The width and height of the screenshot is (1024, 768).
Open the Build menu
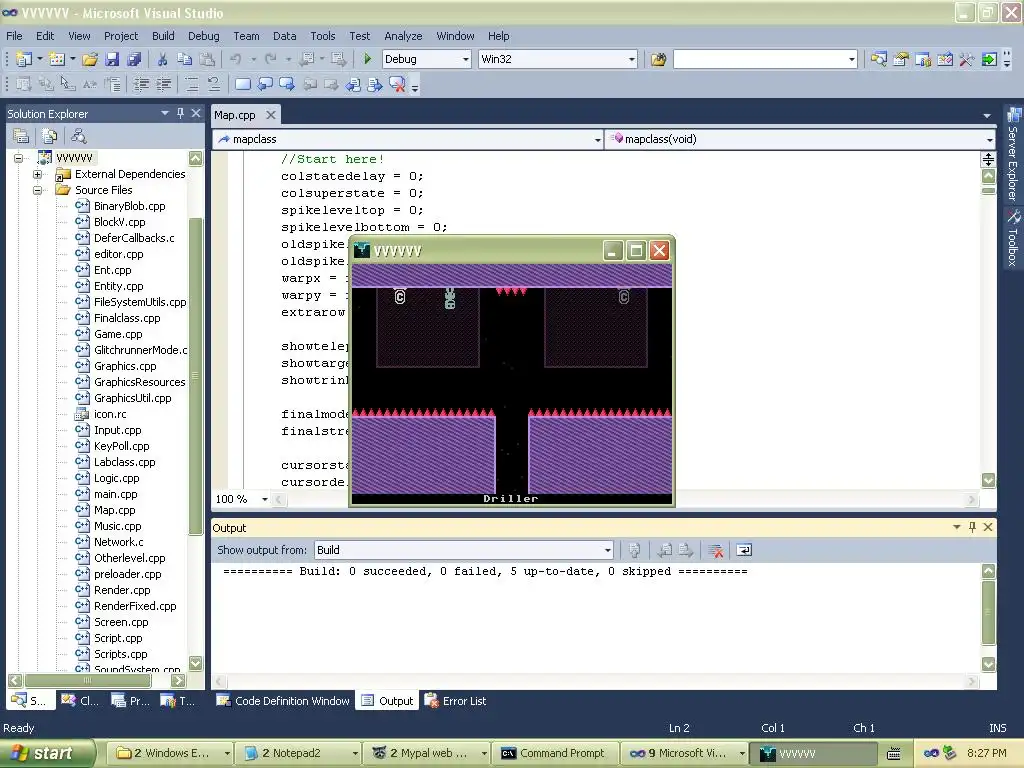tap(163, 36)
